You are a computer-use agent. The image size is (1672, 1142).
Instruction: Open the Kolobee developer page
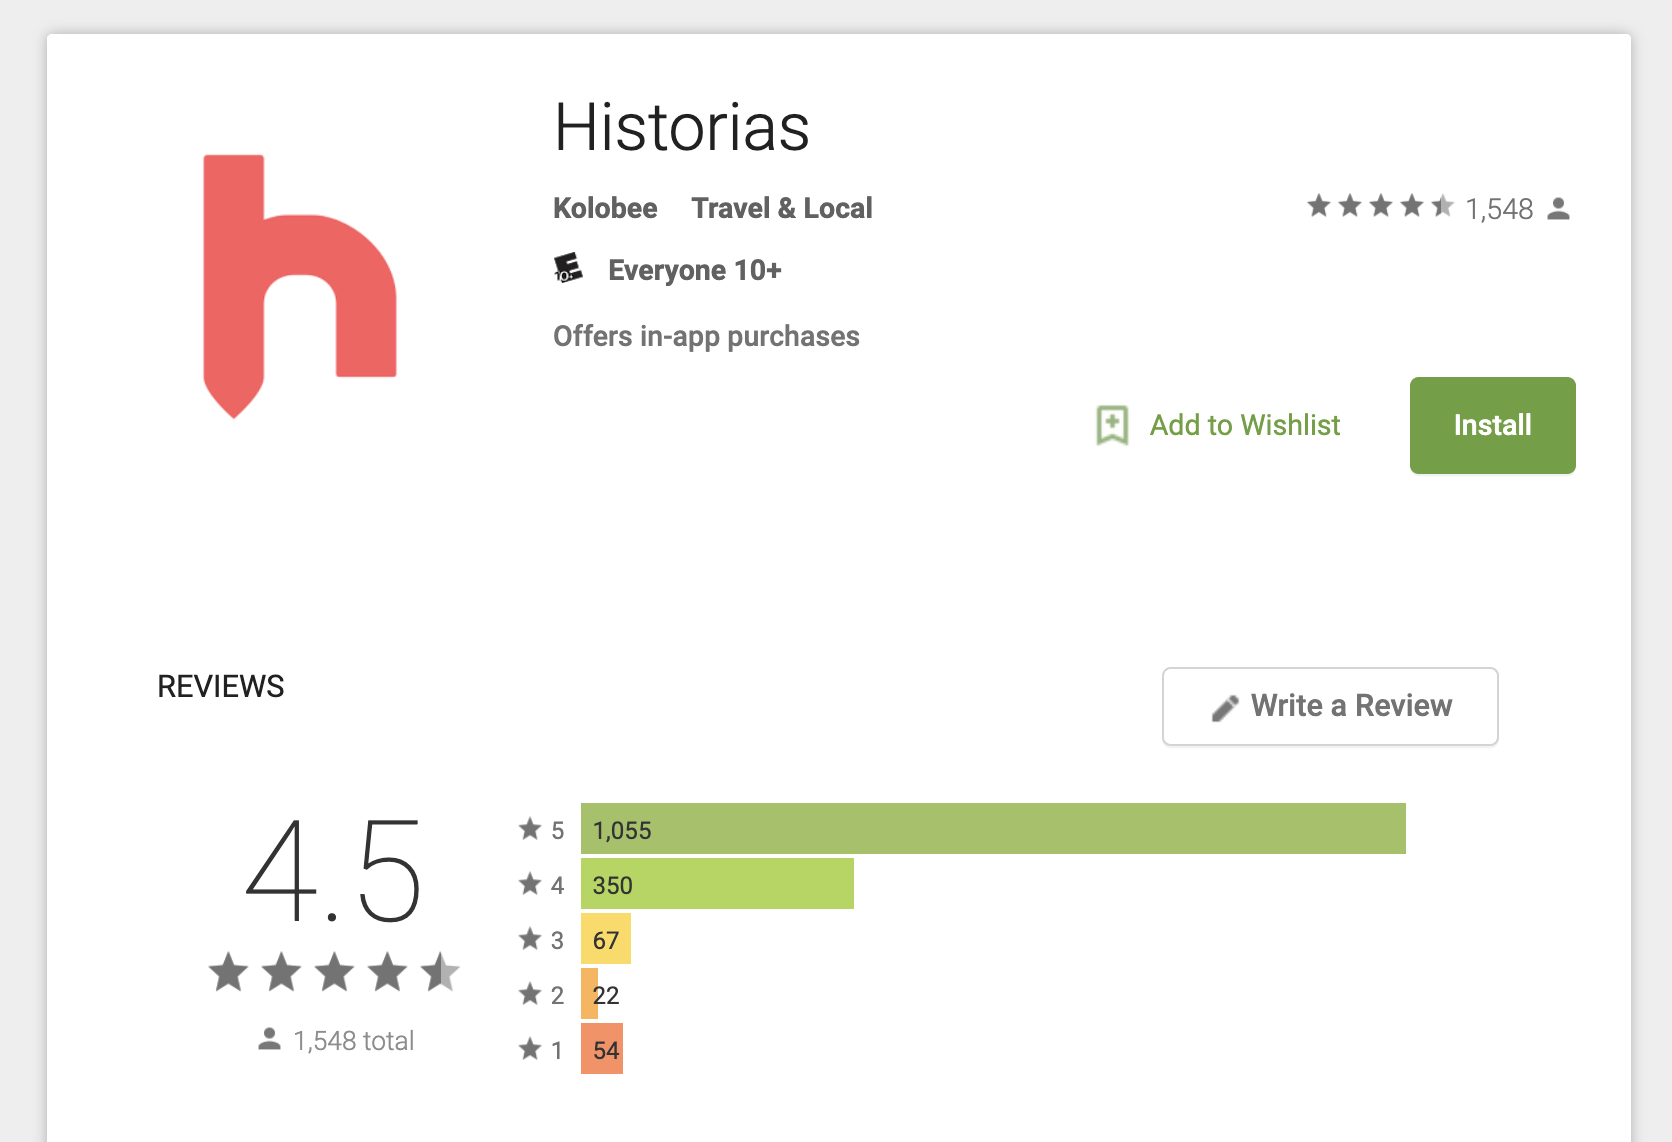coord(605,208)
